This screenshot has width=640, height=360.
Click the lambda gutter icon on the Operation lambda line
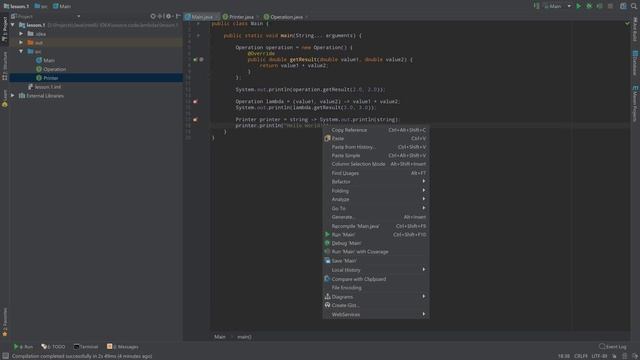point(196,101)
